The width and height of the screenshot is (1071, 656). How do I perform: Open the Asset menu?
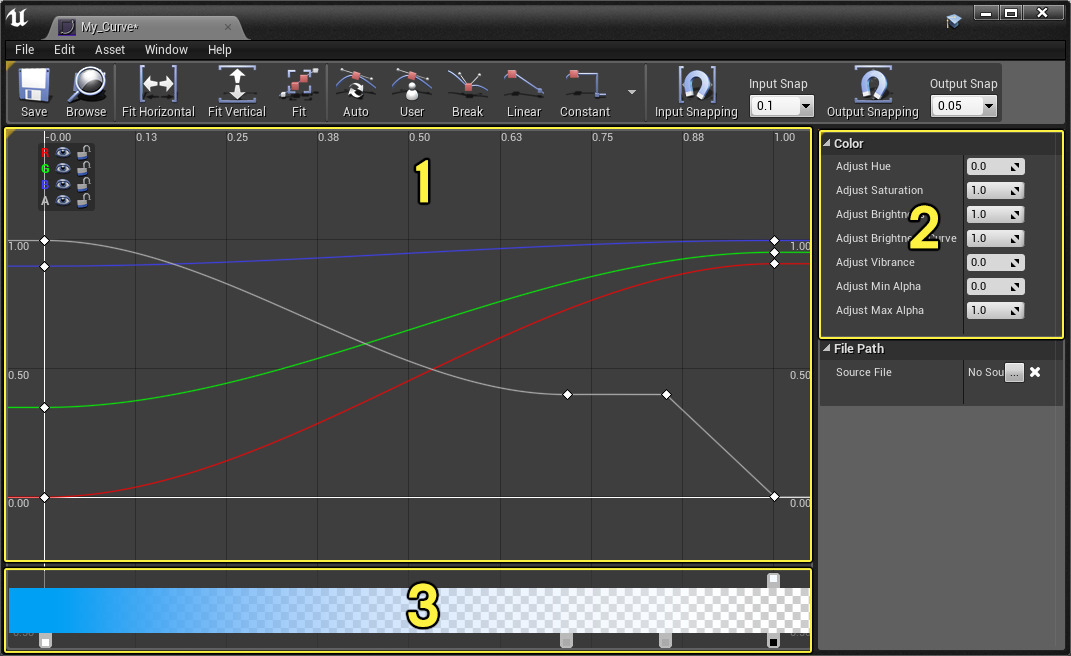[x=110, y=49]
